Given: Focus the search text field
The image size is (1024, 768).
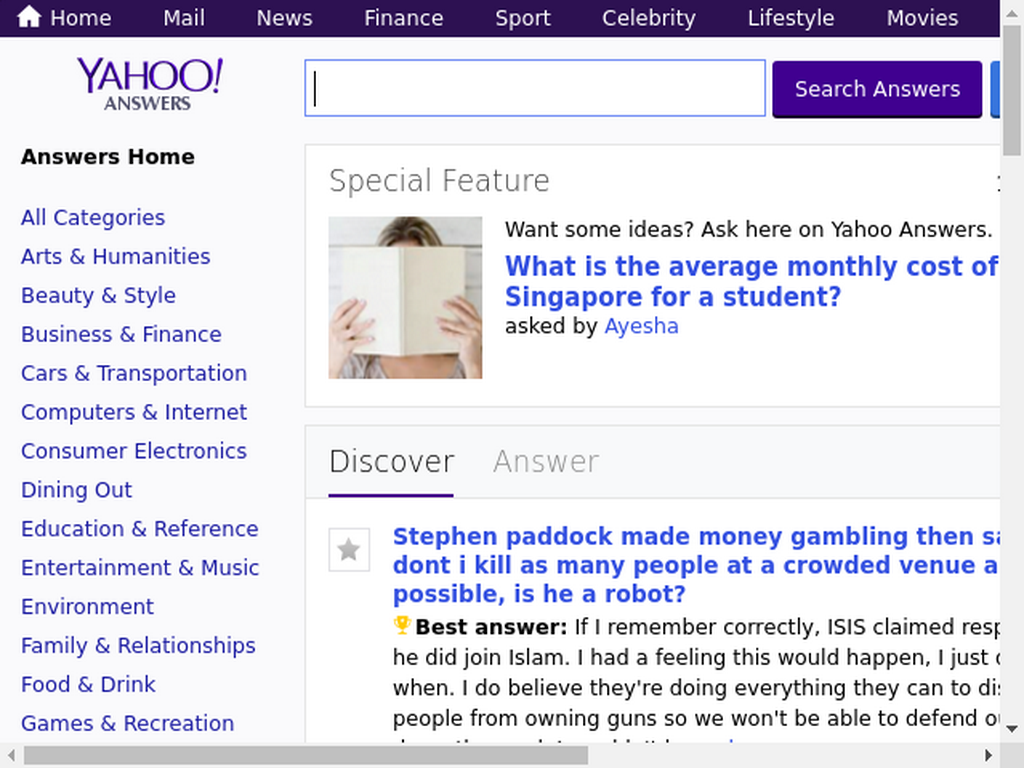Looking at the screenshot, I should pos(535,88).
